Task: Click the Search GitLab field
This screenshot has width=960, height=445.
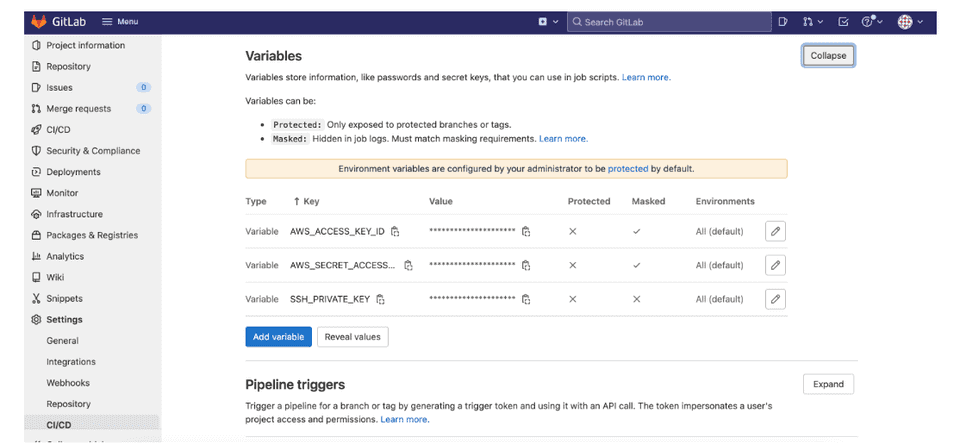Action: 669,22
